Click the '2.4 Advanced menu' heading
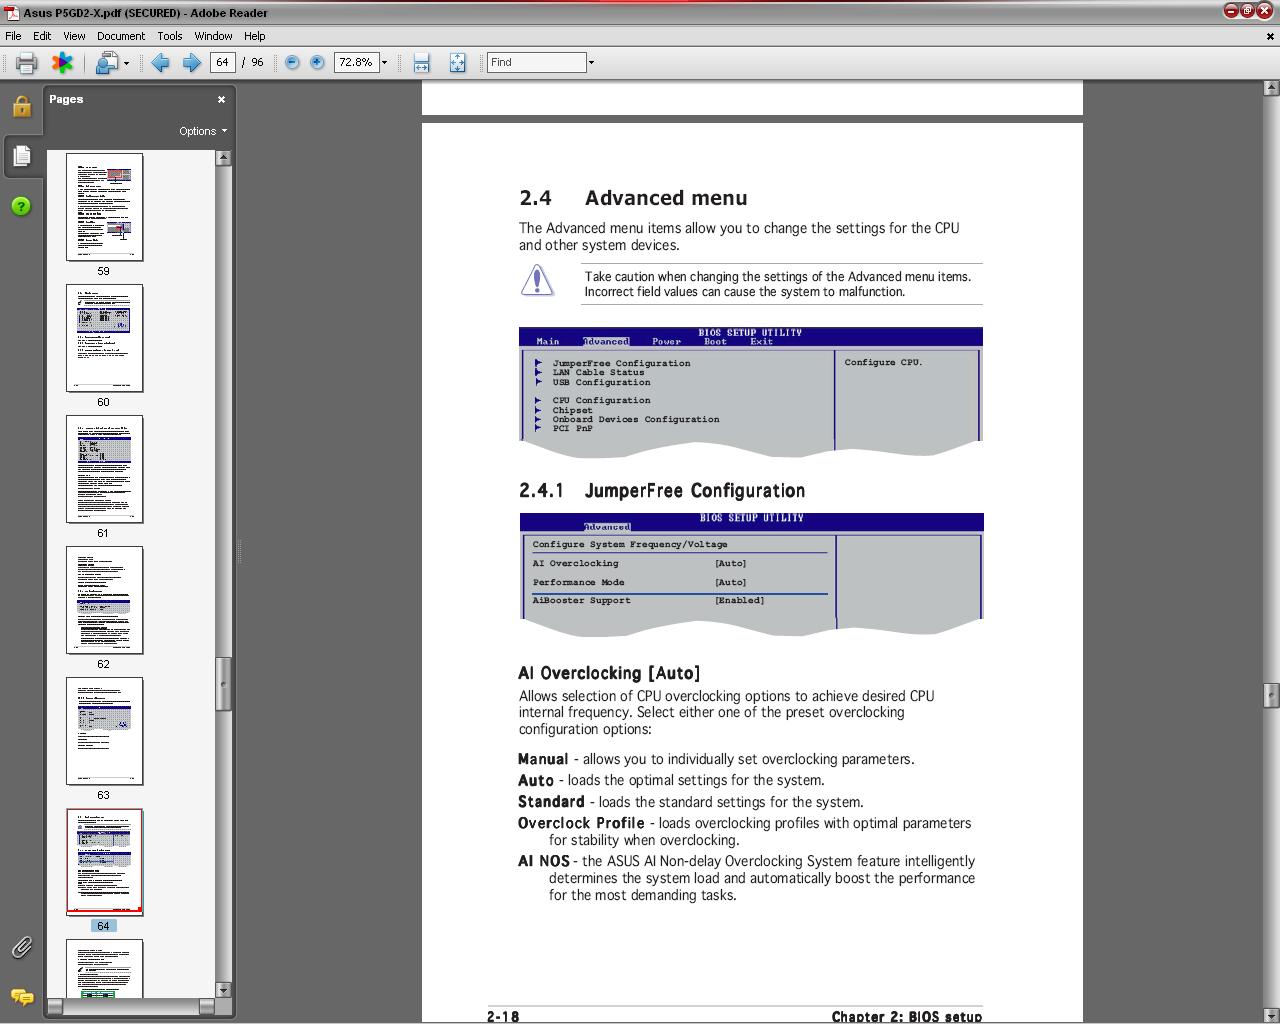 tap(633, 198)
